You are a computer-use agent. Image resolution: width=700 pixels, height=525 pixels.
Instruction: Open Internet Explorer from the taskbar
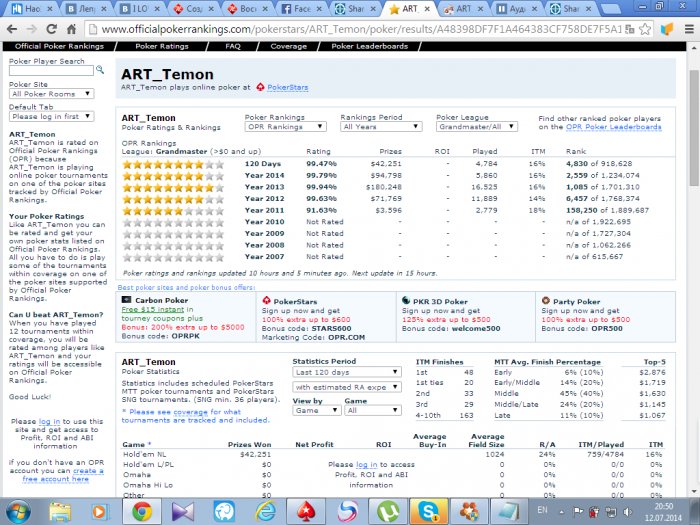pos(264,510)
